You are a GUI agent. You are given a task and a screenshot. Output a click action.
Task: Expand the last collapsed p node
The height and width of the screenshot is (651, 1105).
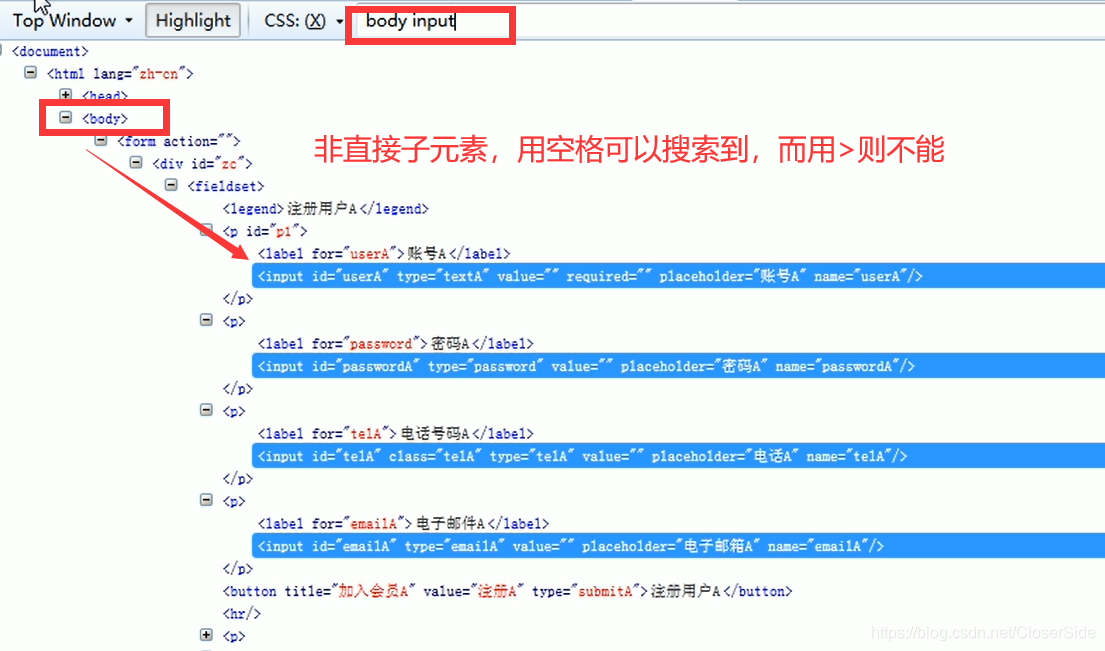[x=206, y=636]
